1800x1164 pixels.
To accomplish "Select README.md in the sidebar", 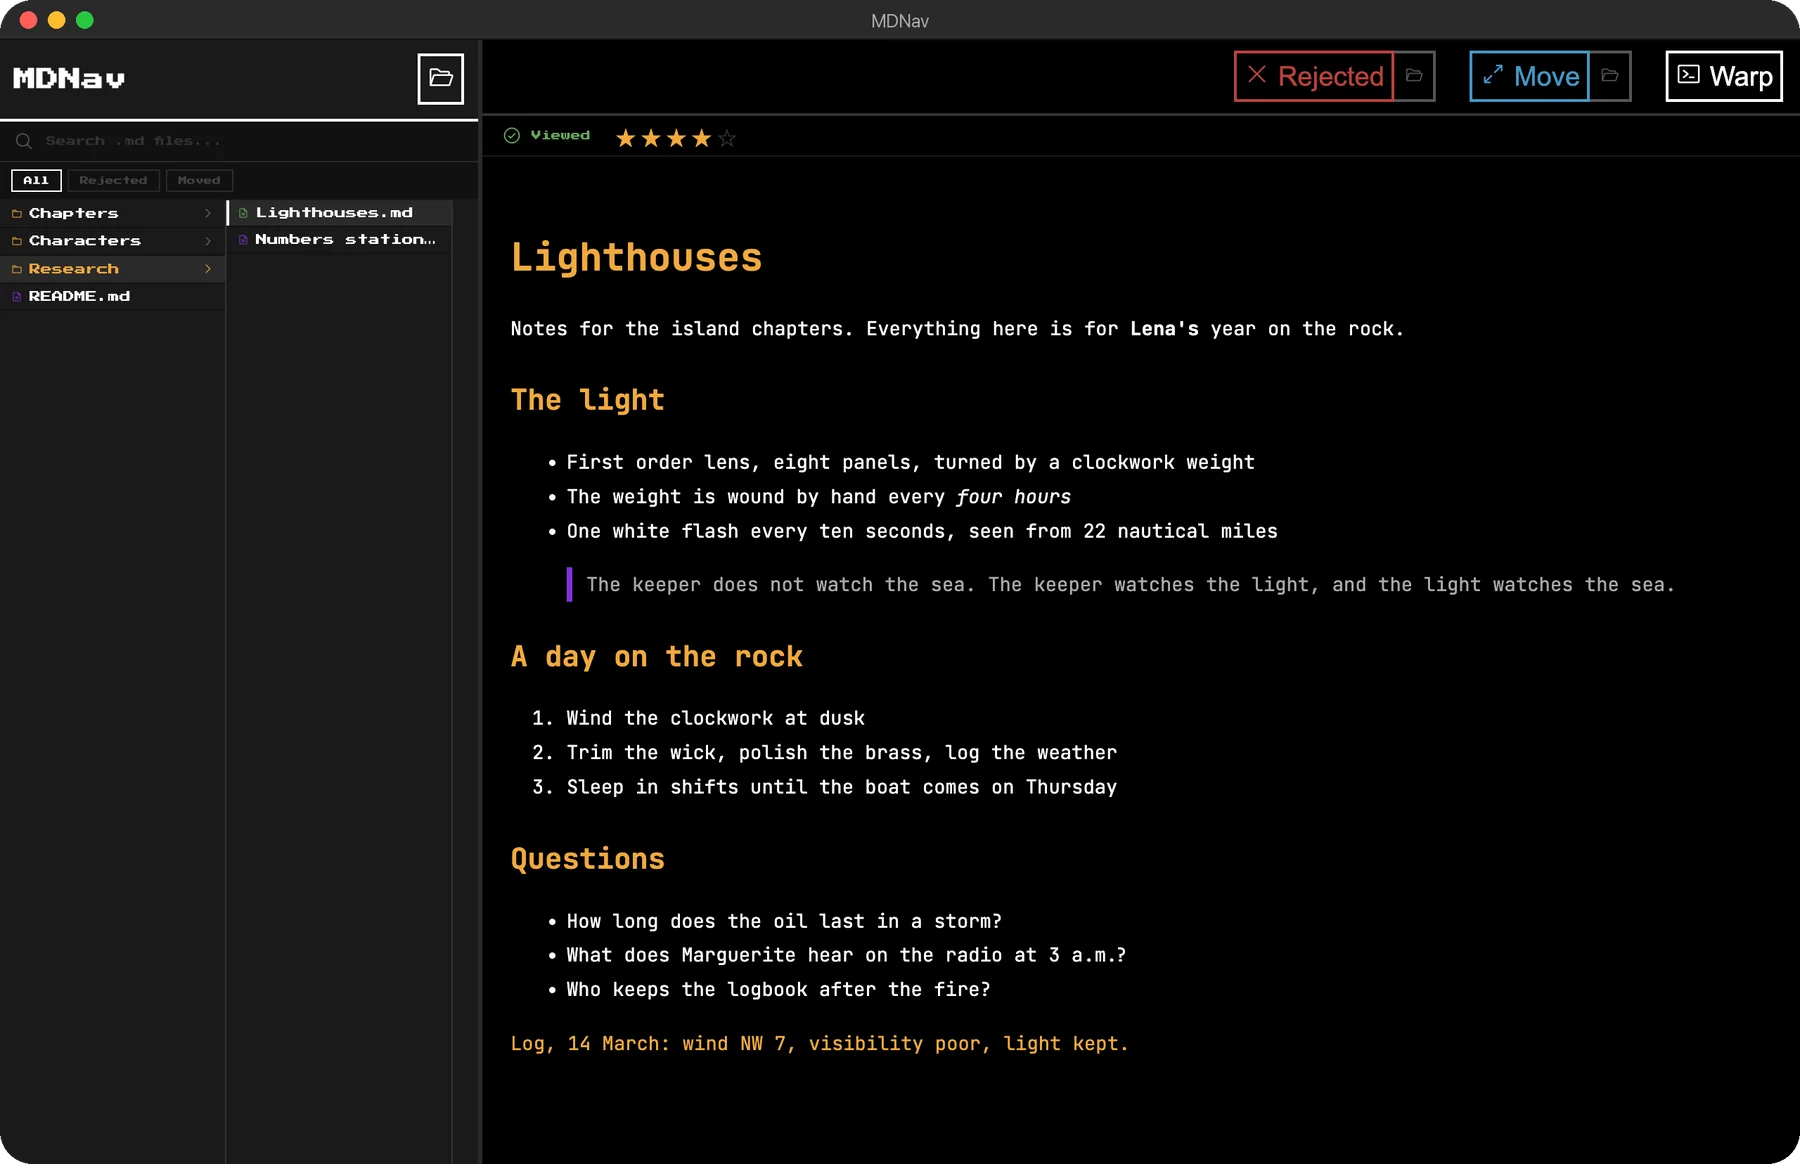I will tap(112, 297).
